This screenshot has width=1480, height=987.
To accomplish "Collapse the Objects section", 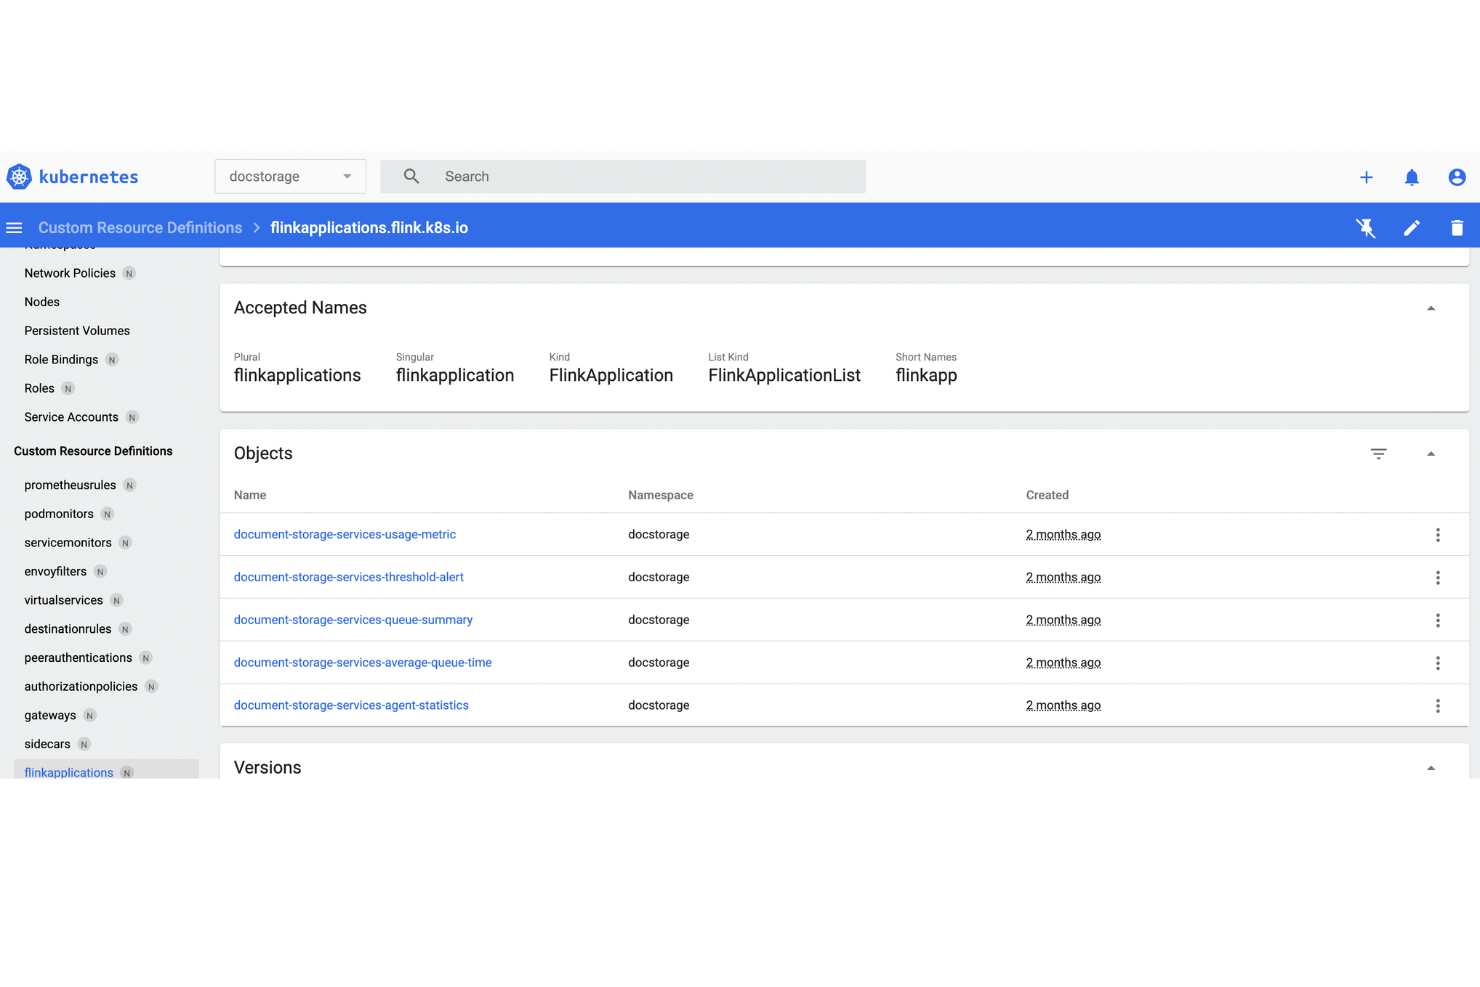I will 1431,454.
